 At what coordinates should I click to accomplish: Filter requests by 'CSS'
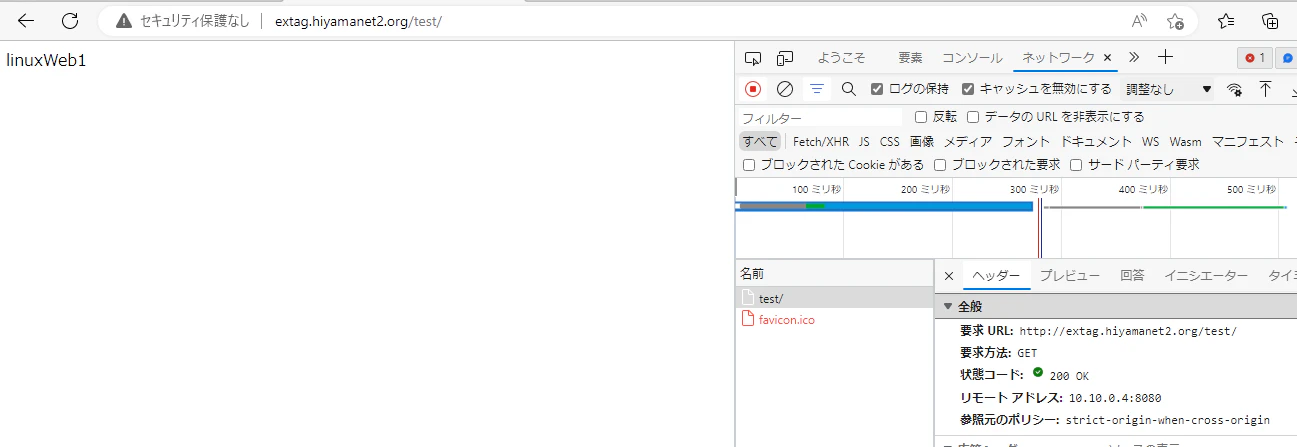[889, 142]
